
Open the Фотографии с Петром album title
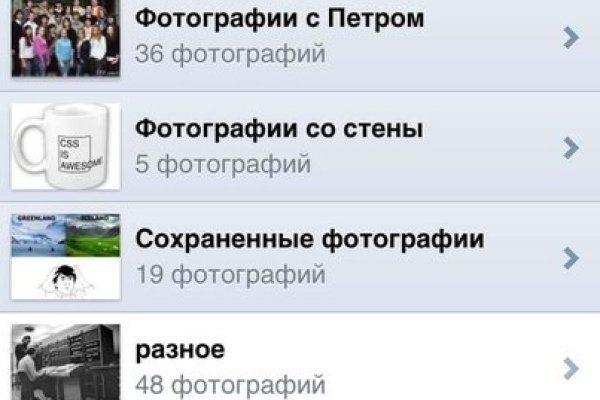(x=280, y=18)
